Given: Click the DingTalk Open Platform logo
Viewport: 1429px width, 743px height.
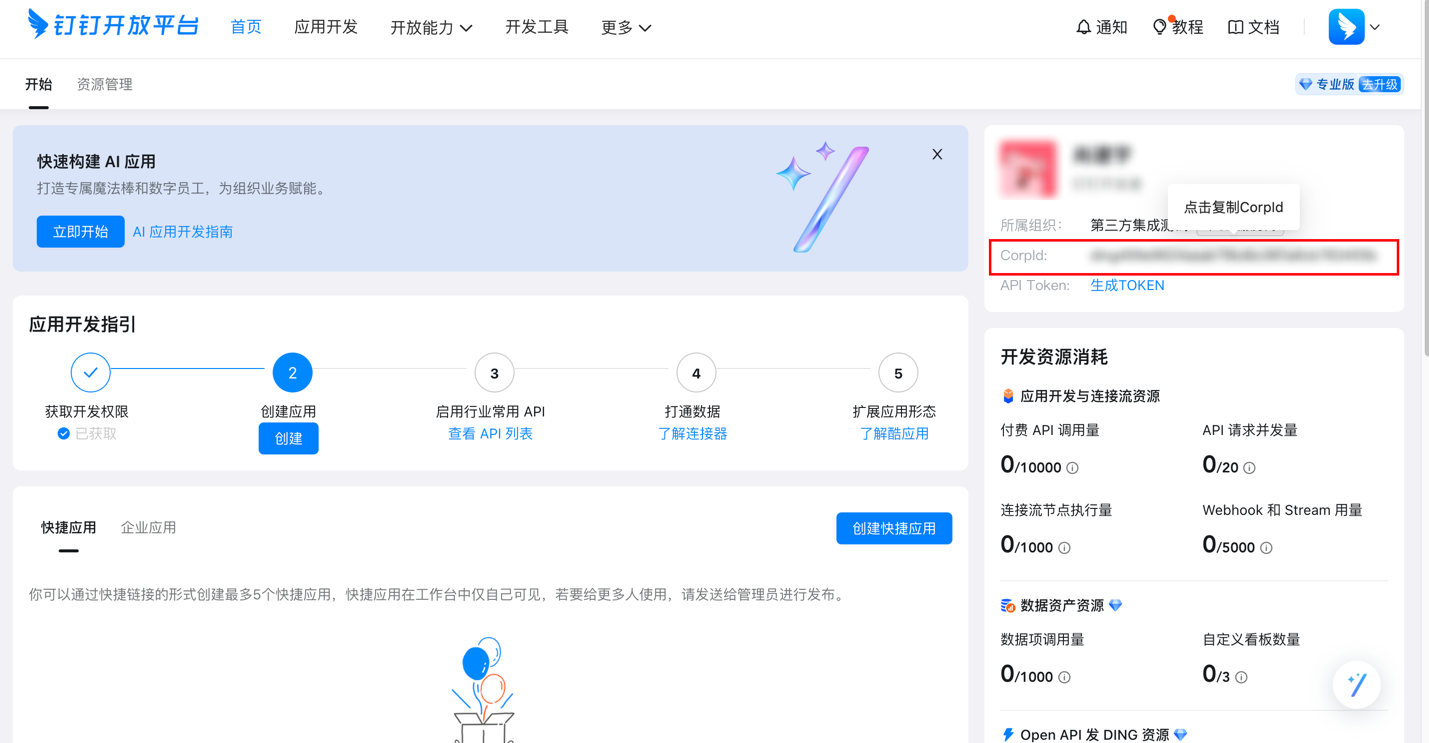Looking at the screenshot, I should [x=113, y=25].
